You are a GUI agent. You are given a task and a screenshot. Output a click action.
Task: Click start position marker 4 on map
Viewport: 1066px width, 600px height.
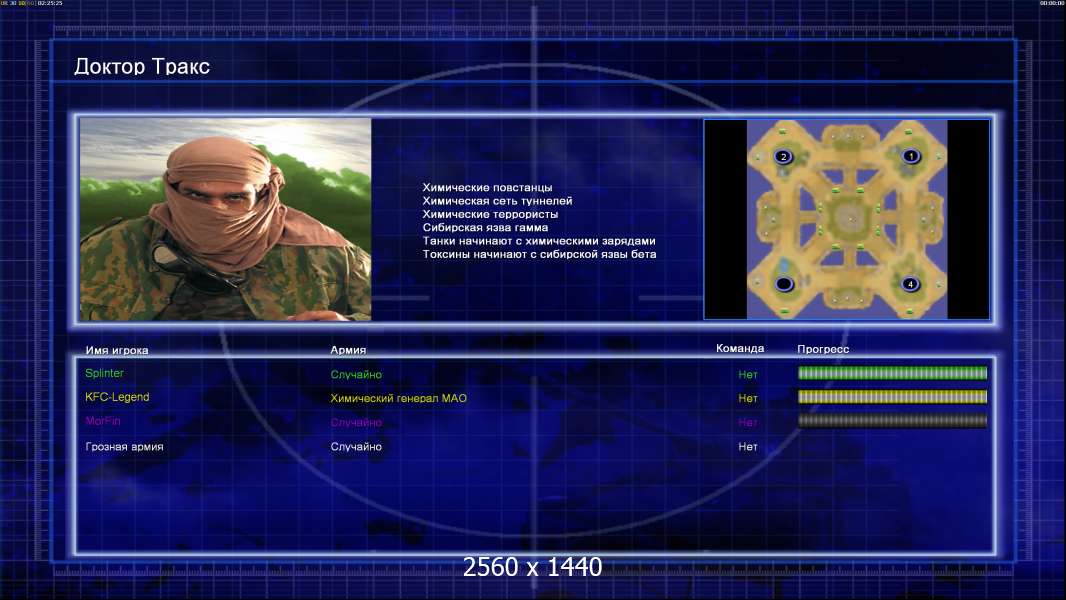pyautogui.click(x=910, y=284)
